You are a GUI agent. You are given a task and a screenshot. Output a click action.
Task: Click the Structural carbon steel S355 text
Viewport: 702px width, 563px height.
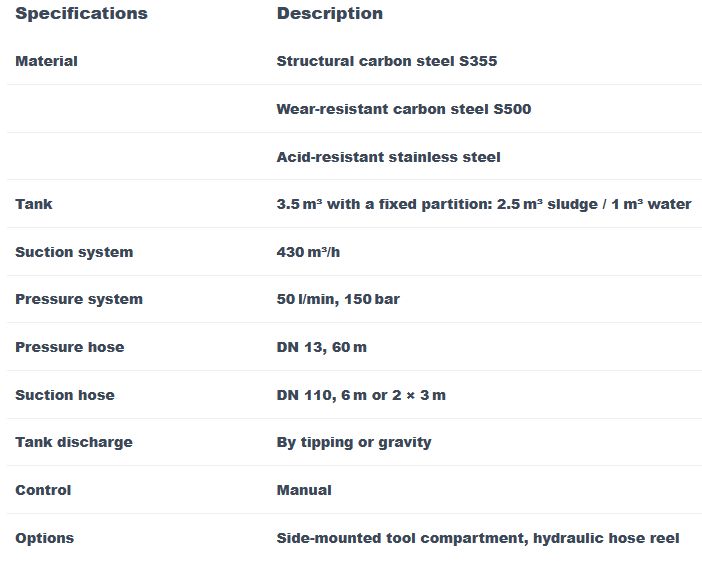tap(386, 61)
